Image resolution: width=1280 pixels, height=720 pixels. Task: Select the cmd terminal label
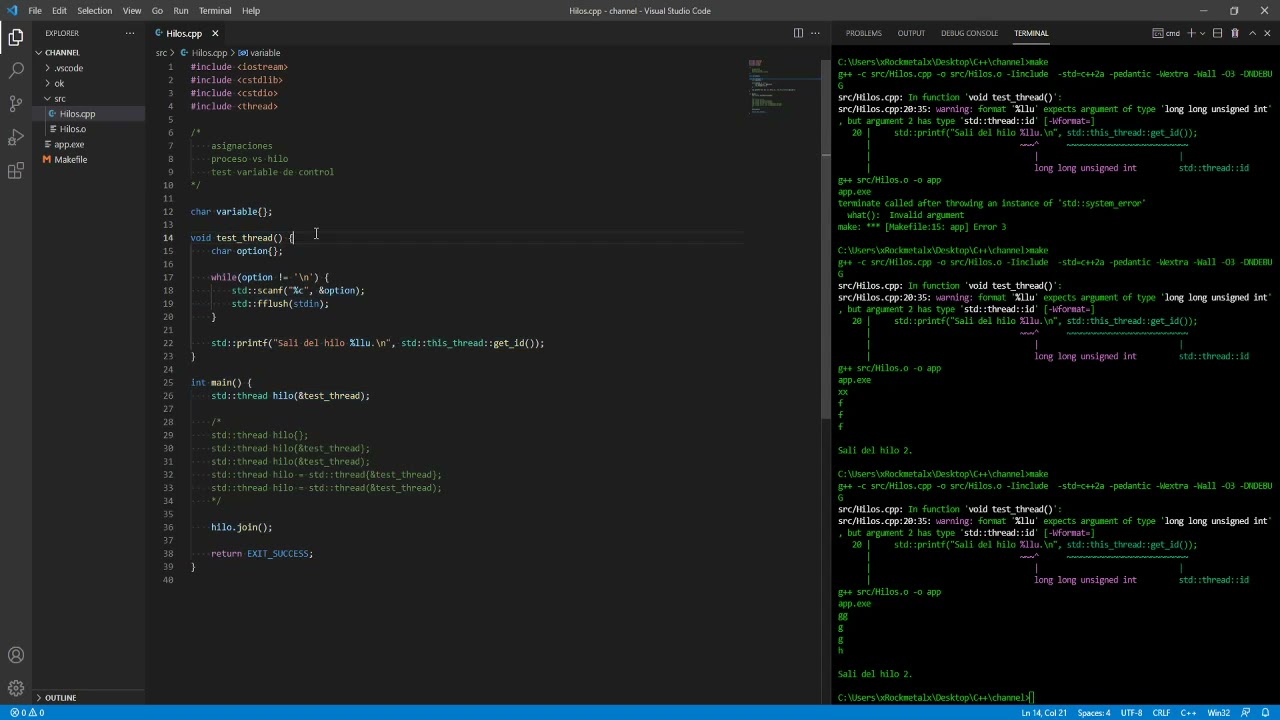(x=1165, y=33)
